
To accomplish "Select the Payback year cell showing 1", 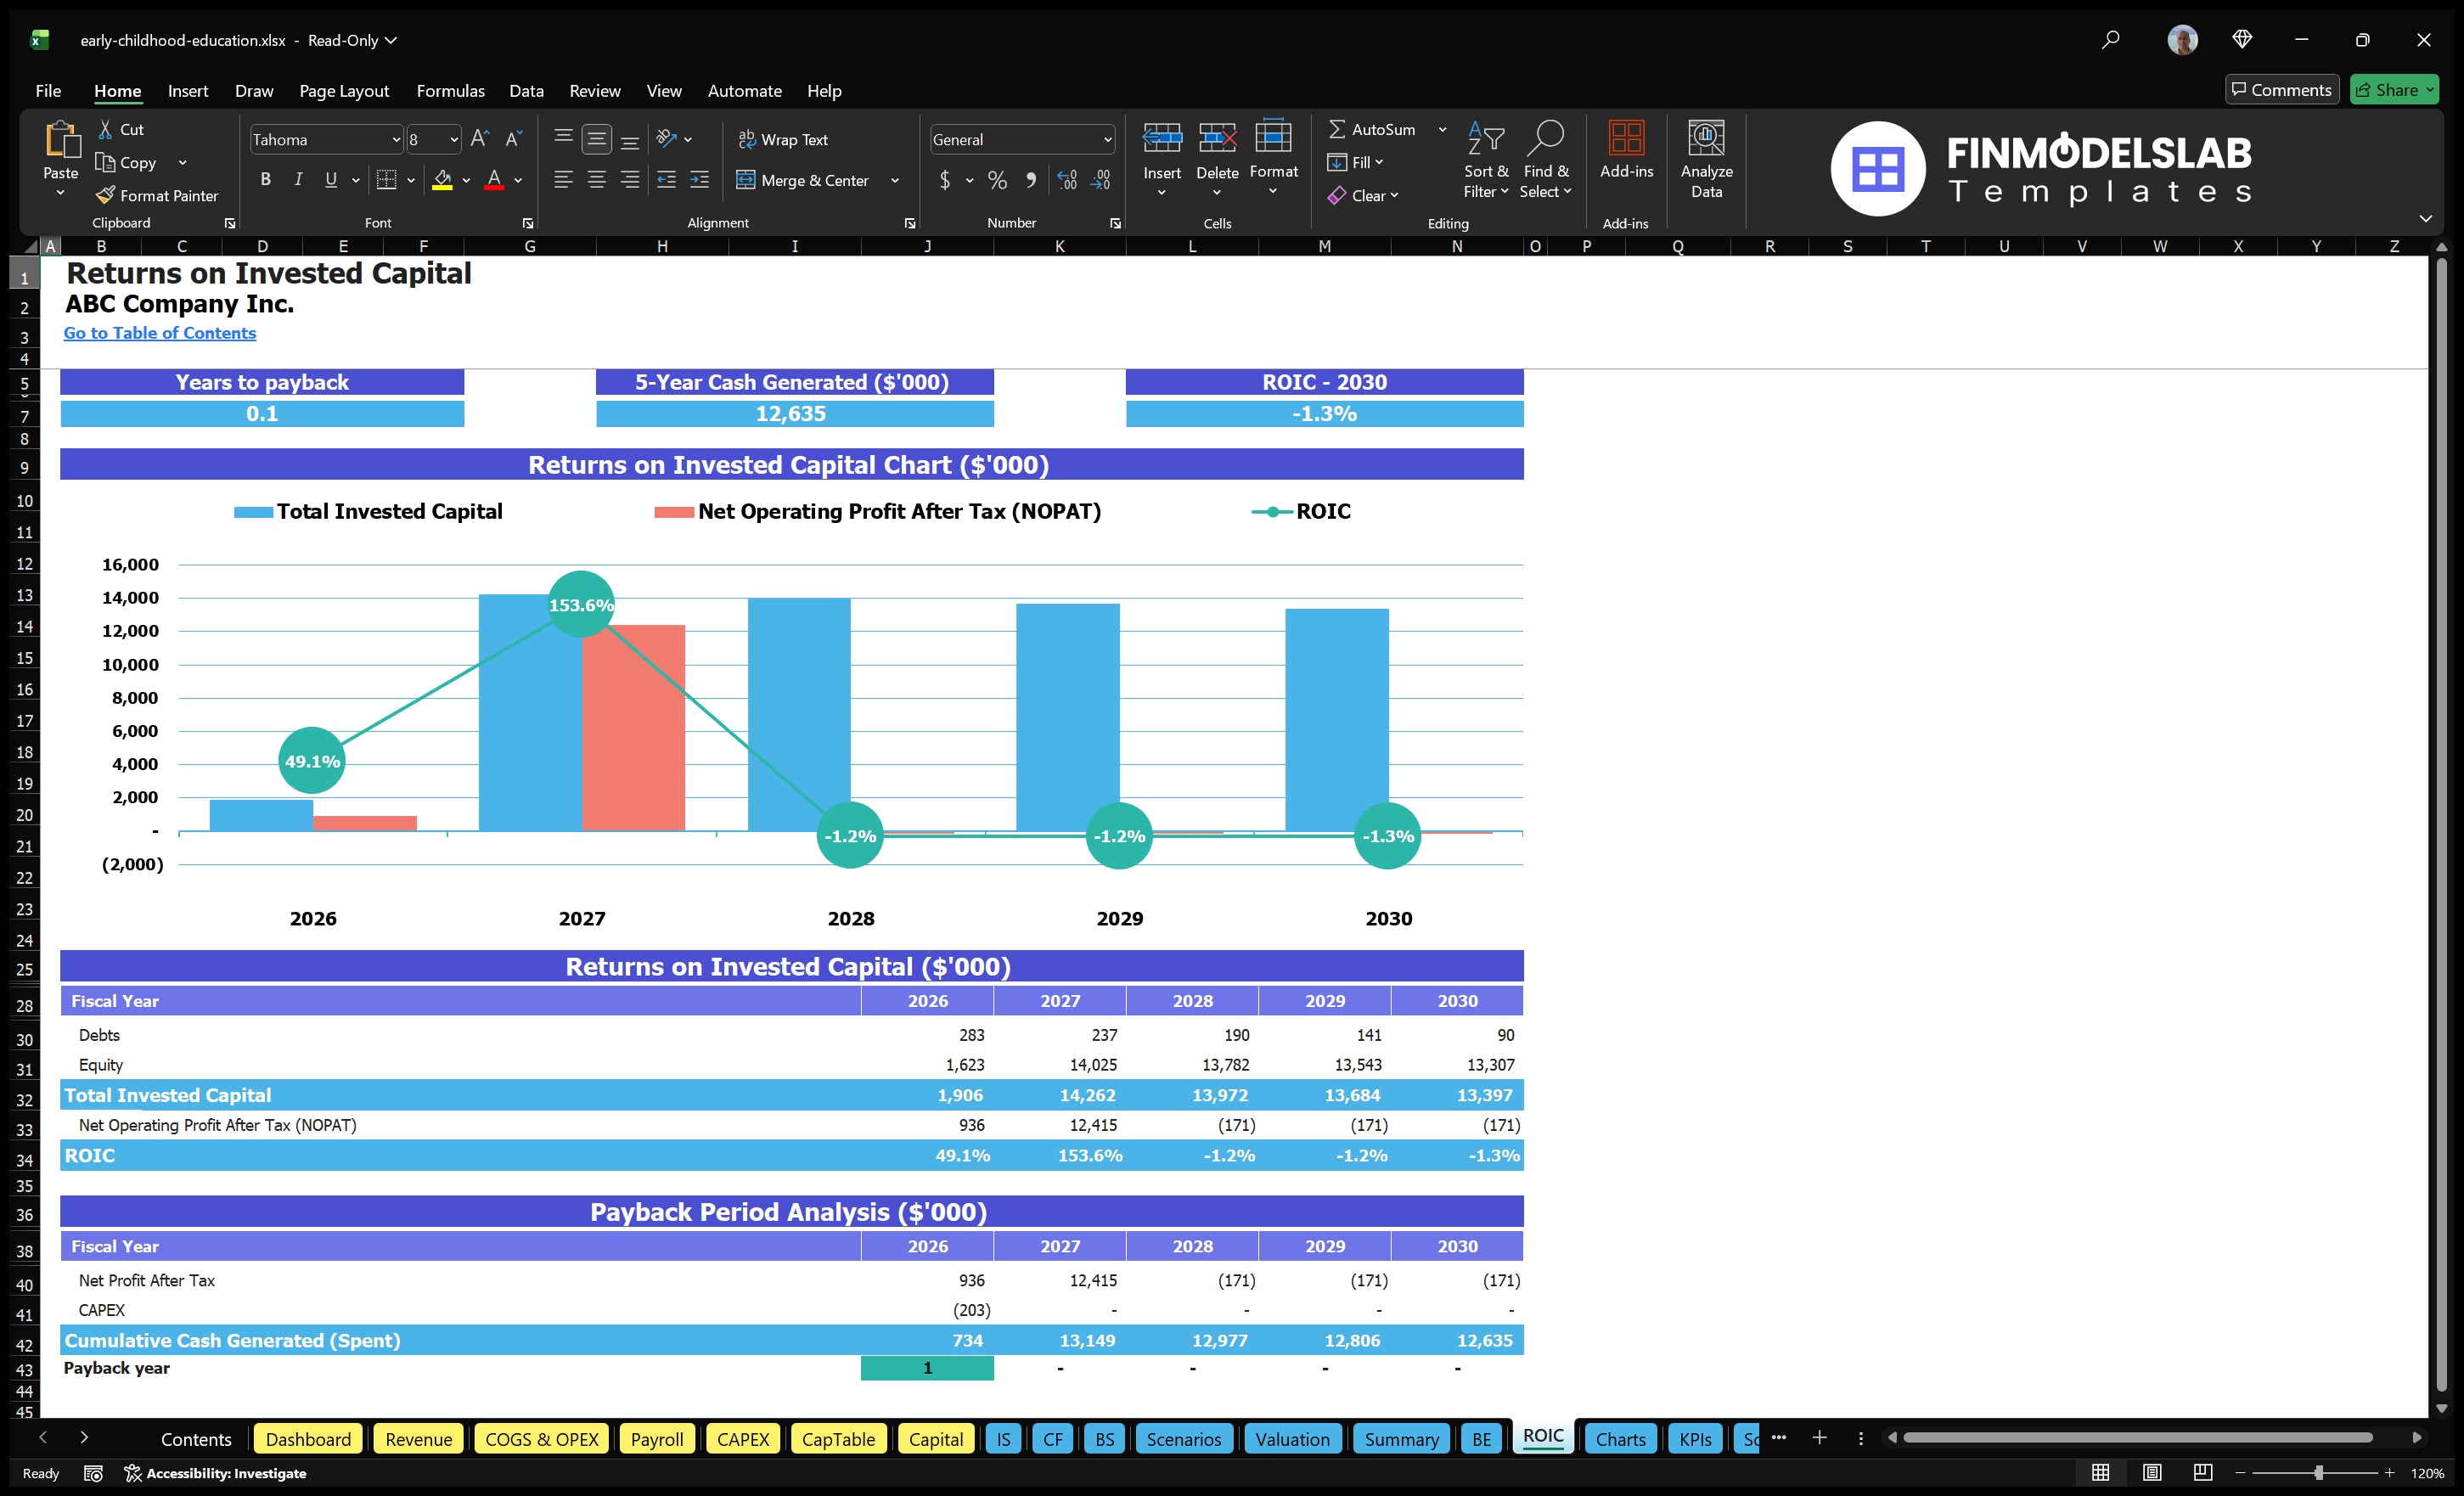I will pyautogui.click(x=926, y=1368).
